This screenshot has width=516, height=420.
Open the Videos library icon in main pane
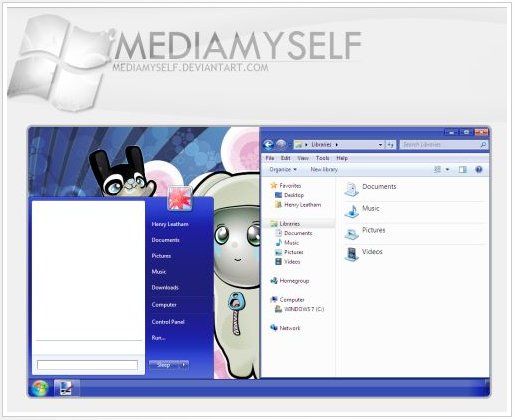(x=352, y=254)
